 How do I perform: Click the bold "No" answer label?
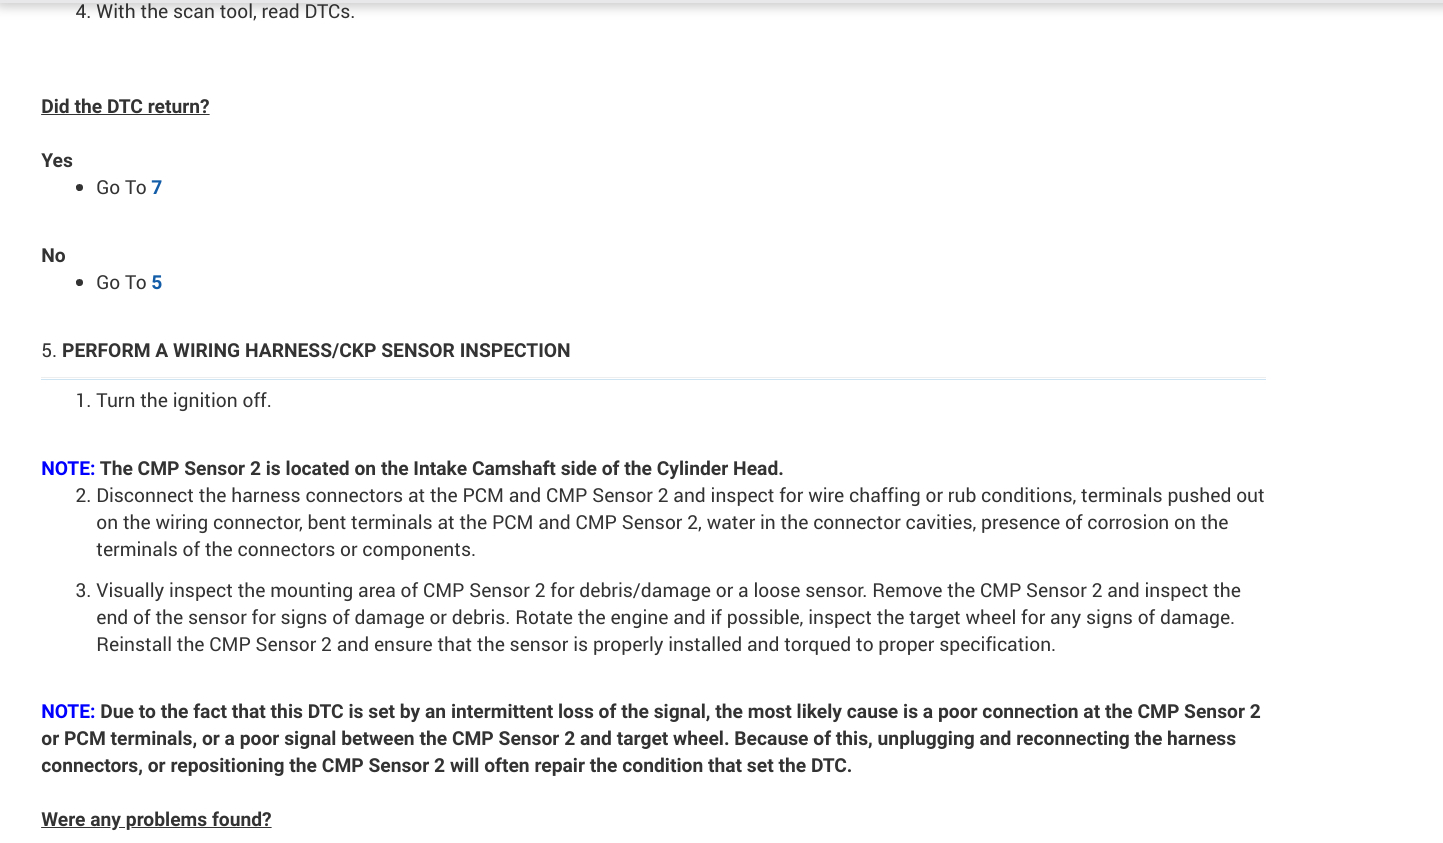pos(53,256)
